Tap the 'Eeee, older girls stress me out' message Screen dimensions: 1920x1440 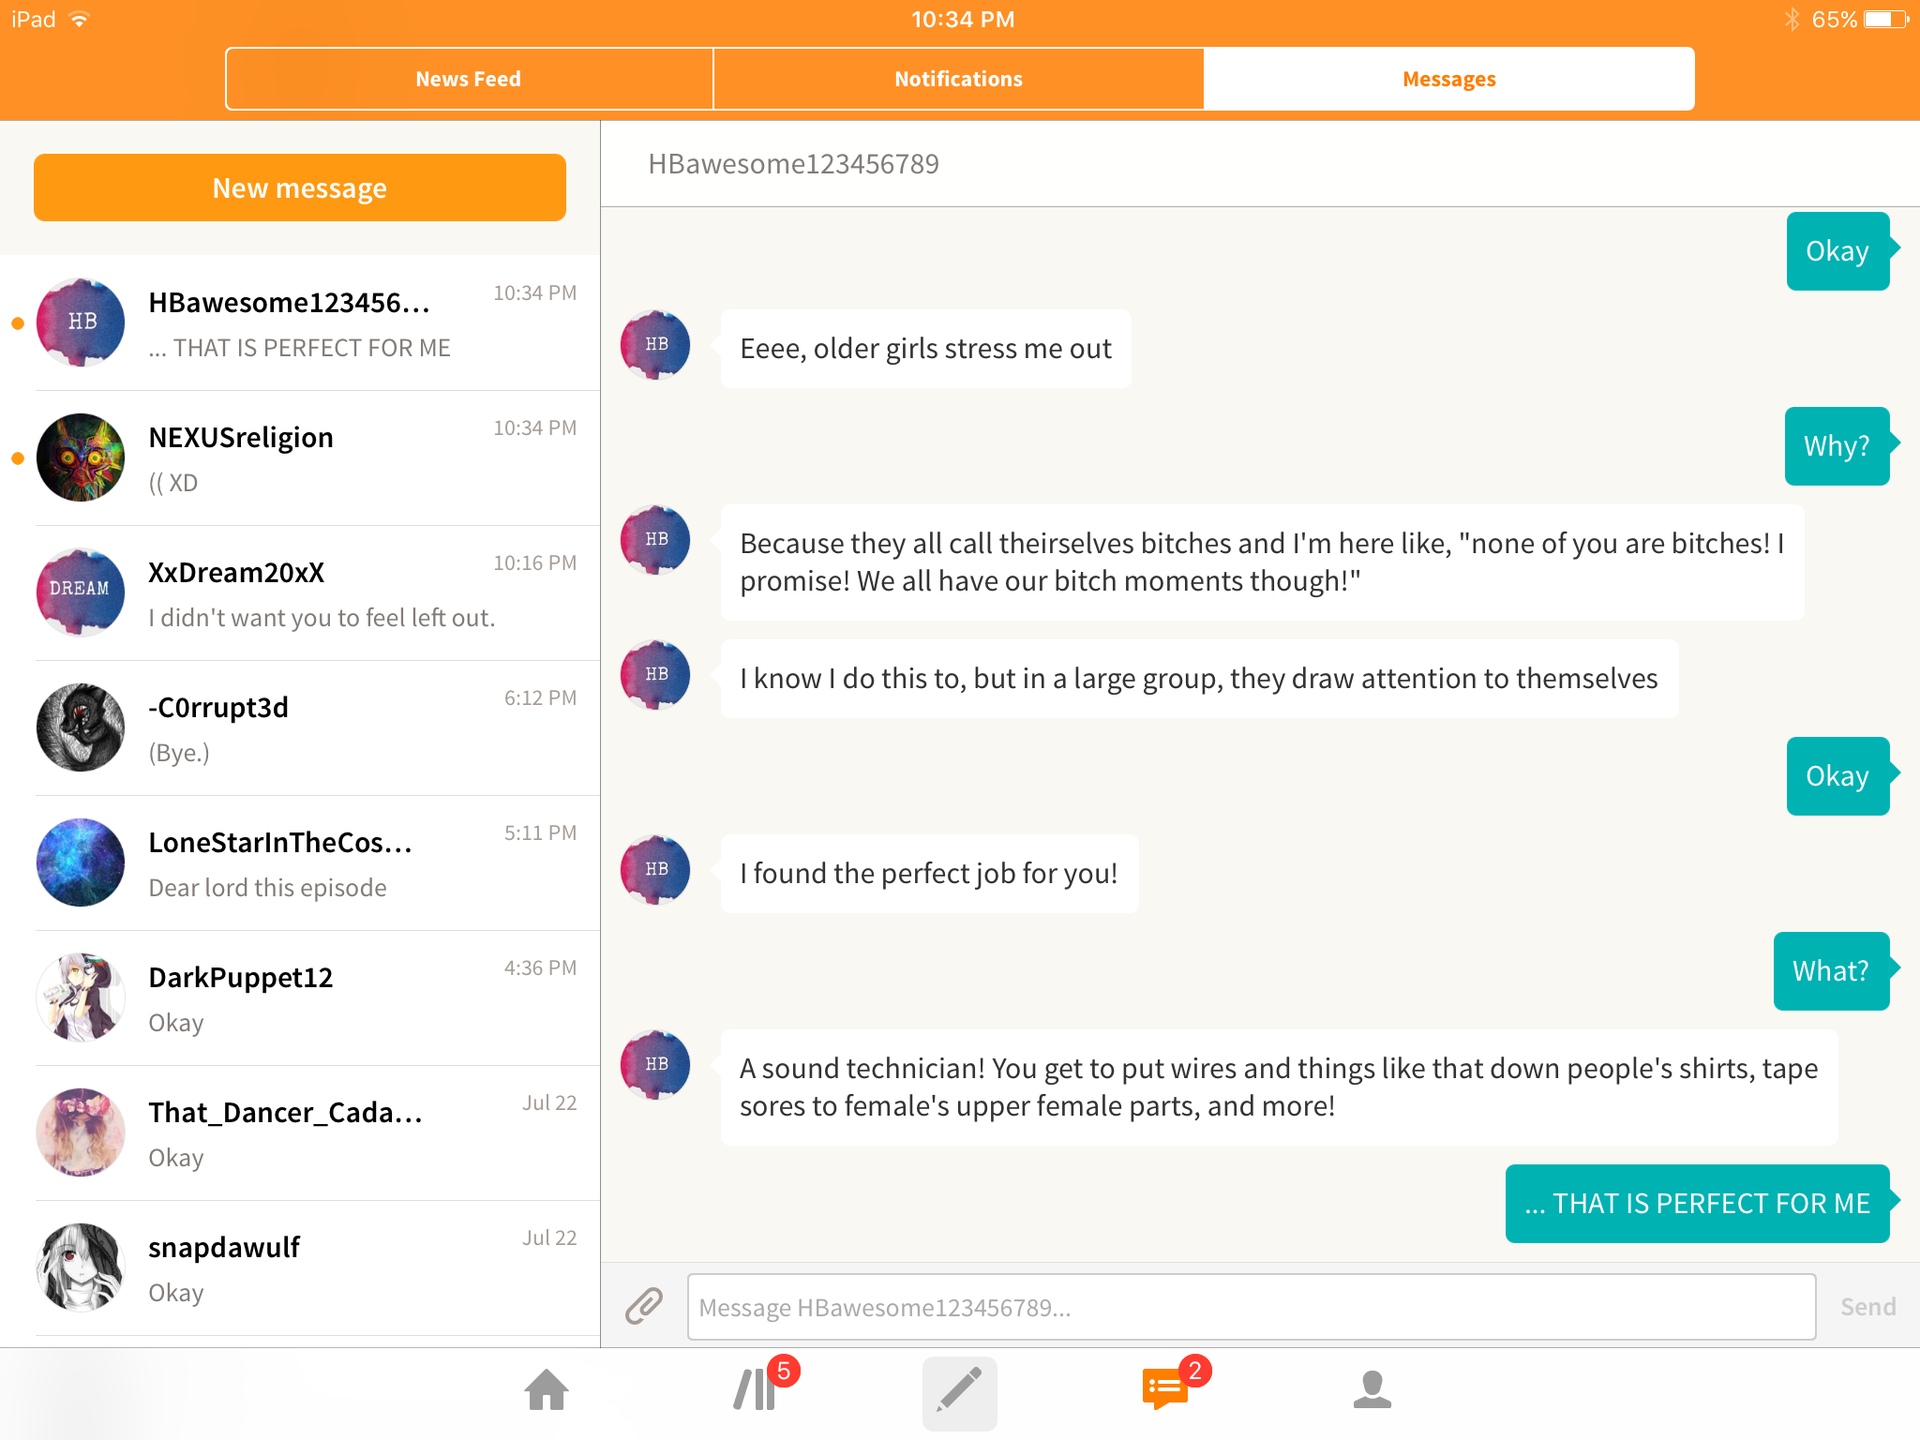pyautogui.click(x=926, y=348)
